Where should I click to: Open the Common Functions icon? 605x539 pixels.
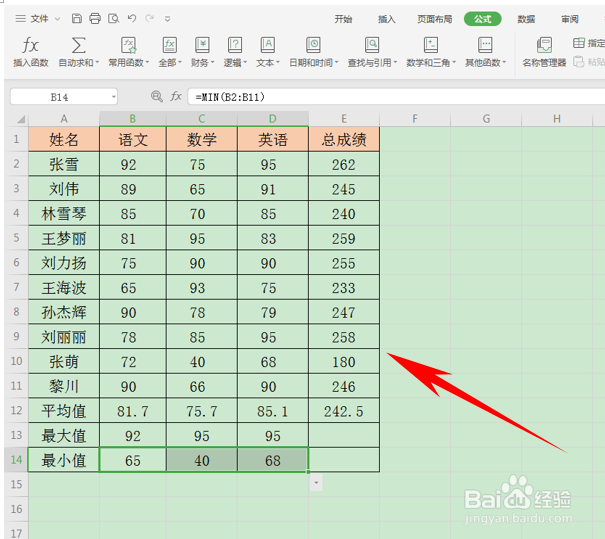(x=129, y=46)
